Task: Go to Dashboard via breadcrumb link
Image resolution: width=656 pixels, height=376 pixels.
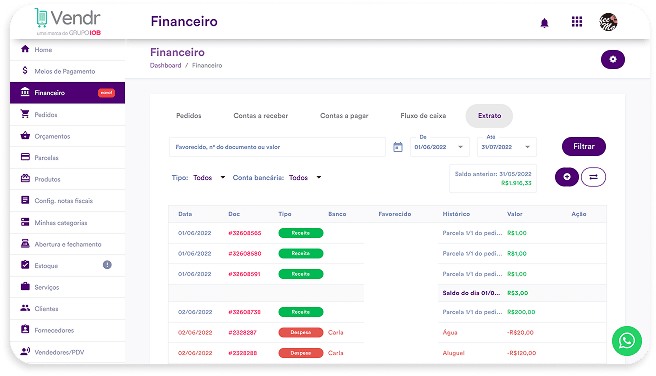Action: click(x=166, y=66)
